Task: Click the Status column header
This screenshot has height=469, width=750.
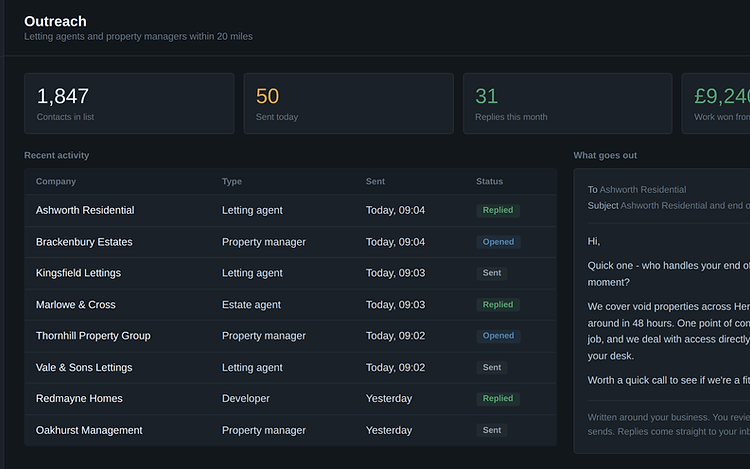Action: pos(489,181)
